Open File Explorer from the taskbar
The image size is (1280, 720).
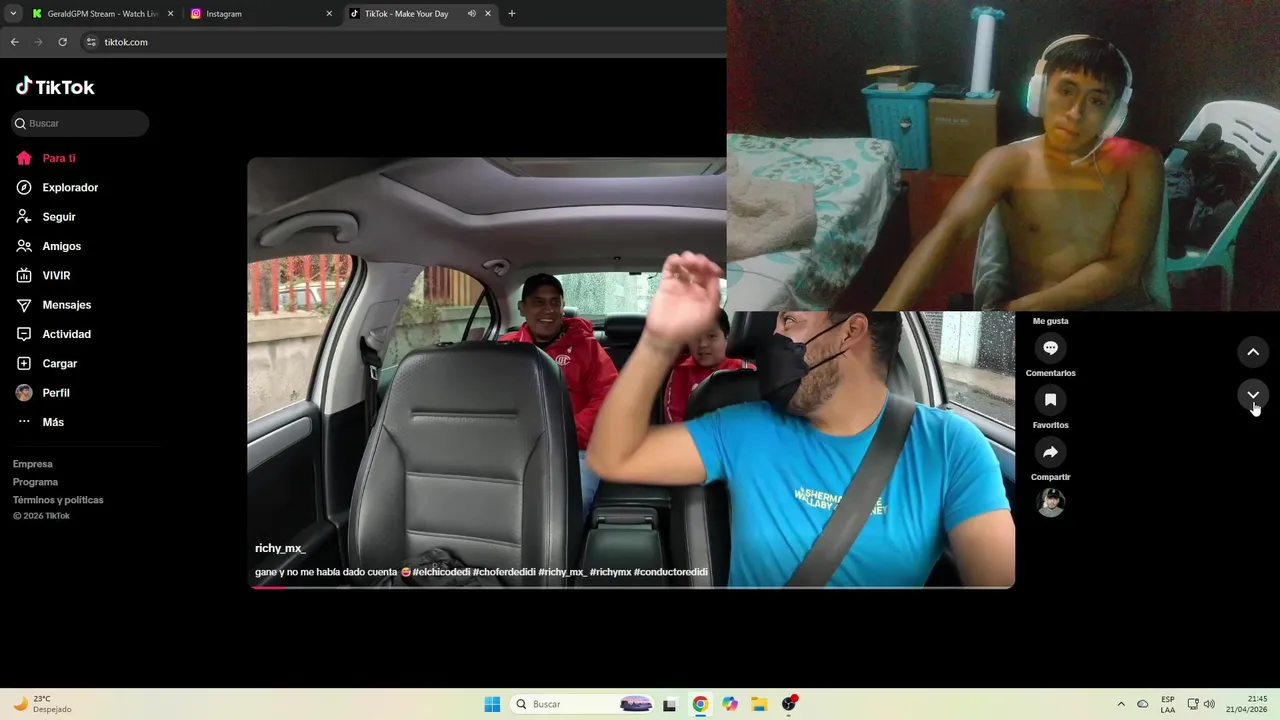(759, 704)
